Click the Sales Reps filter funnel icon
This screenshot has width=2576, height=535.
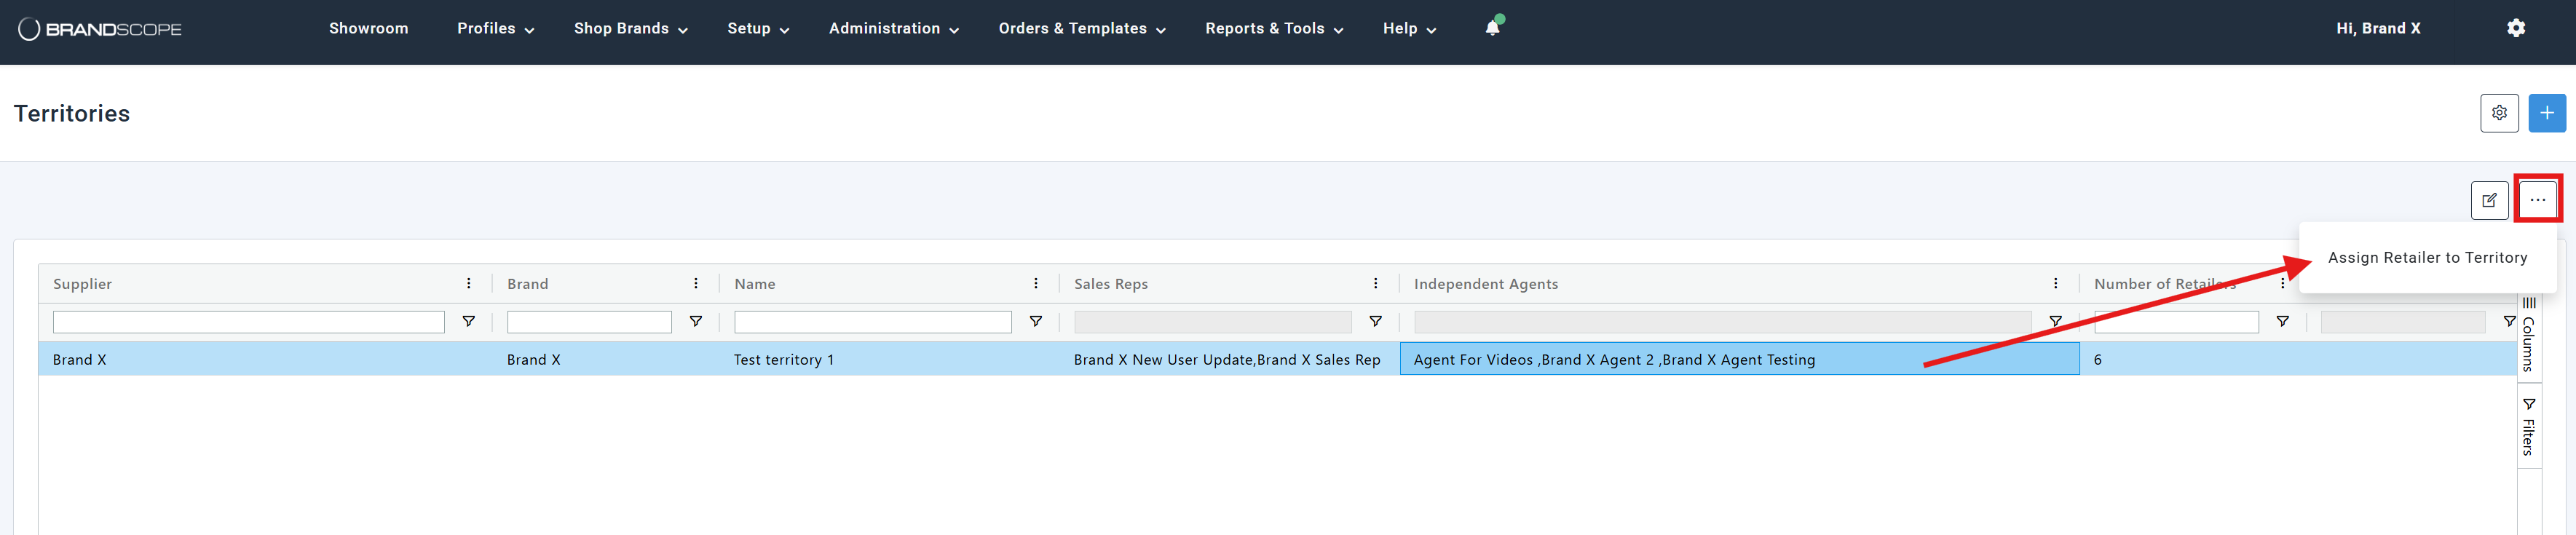[1375, 322]
